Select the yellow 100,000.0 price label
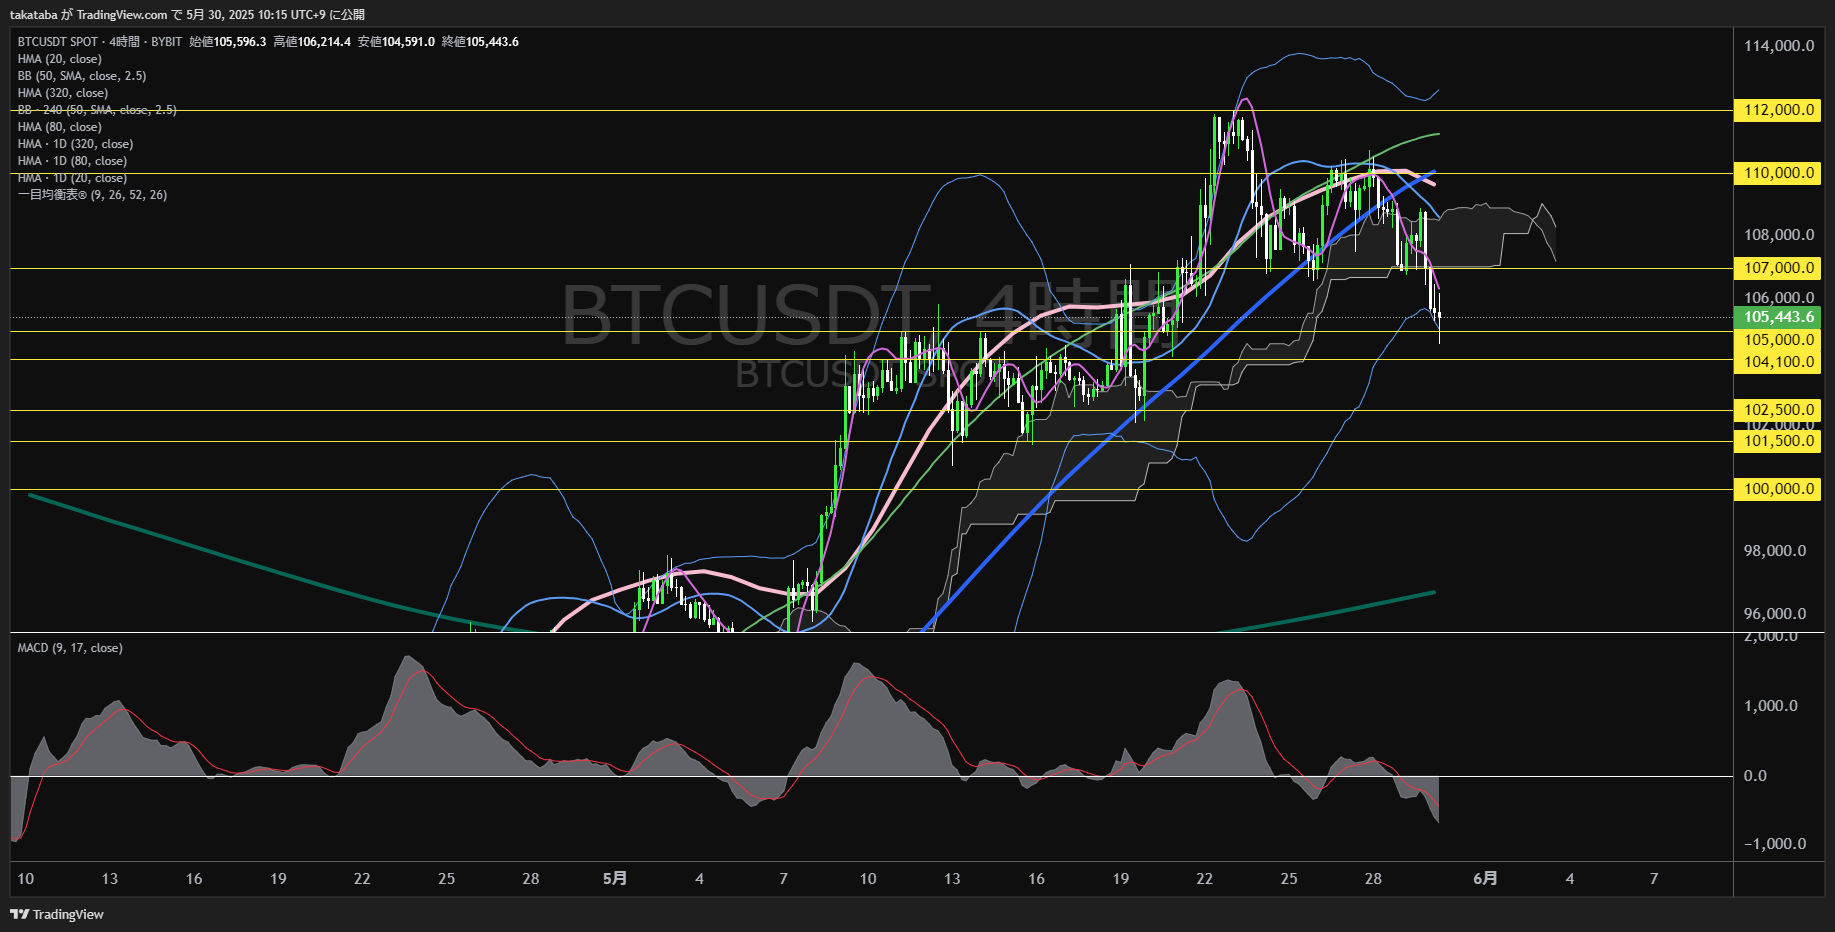The width and height of the screenshot is (1835, 932). 1777,489
